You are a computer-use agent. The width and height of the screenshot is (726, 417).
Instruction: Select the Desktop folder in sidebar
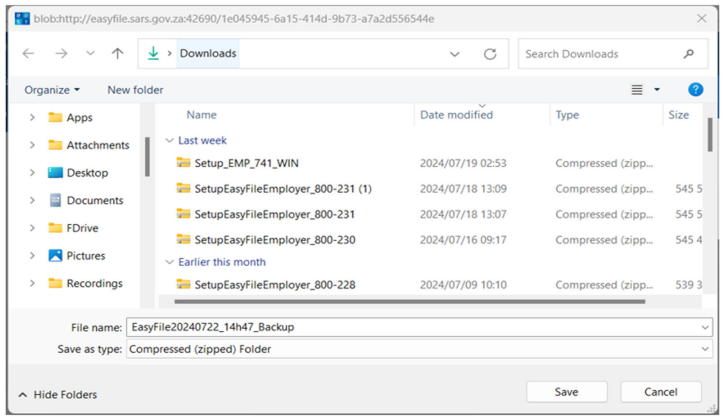pyautogui.click(x=87, y=173)
